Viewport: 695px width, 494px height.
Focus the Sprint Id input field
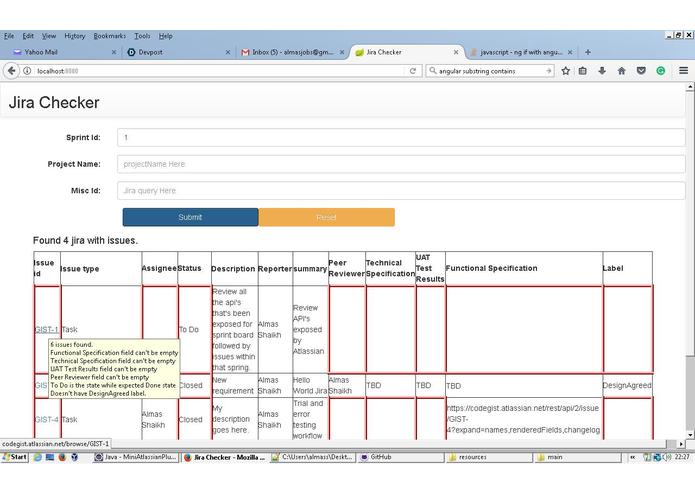point(401,137)
